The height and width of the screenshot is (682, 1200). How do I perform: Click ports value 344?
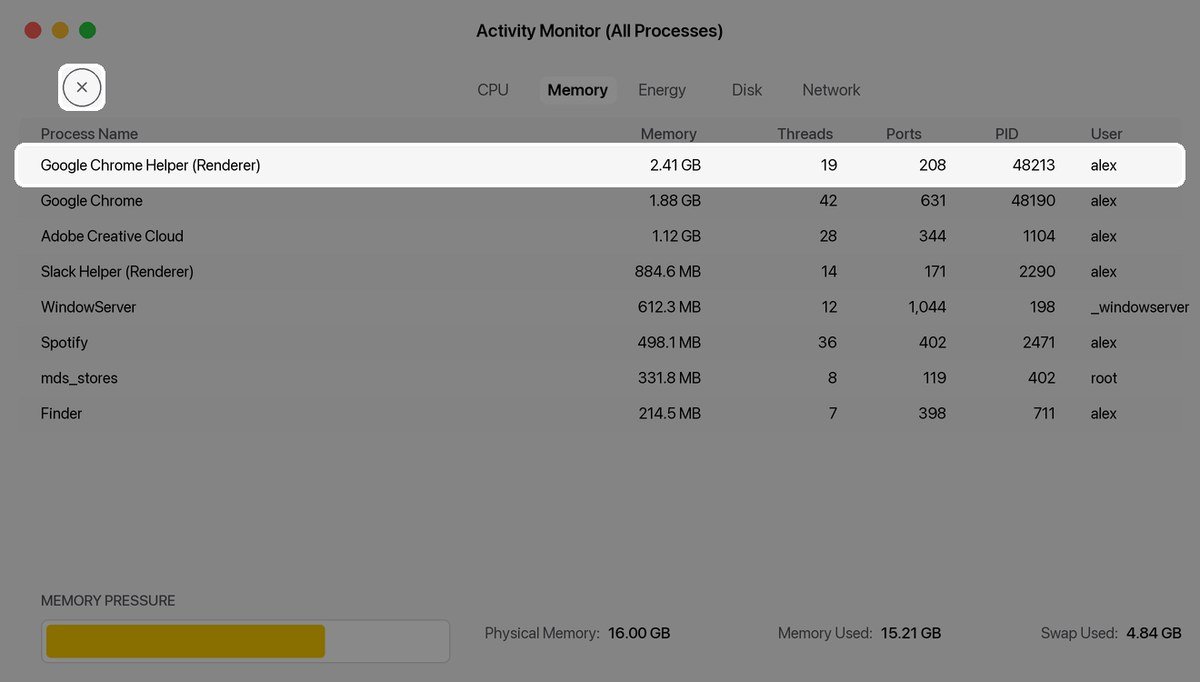click(932, 236)
